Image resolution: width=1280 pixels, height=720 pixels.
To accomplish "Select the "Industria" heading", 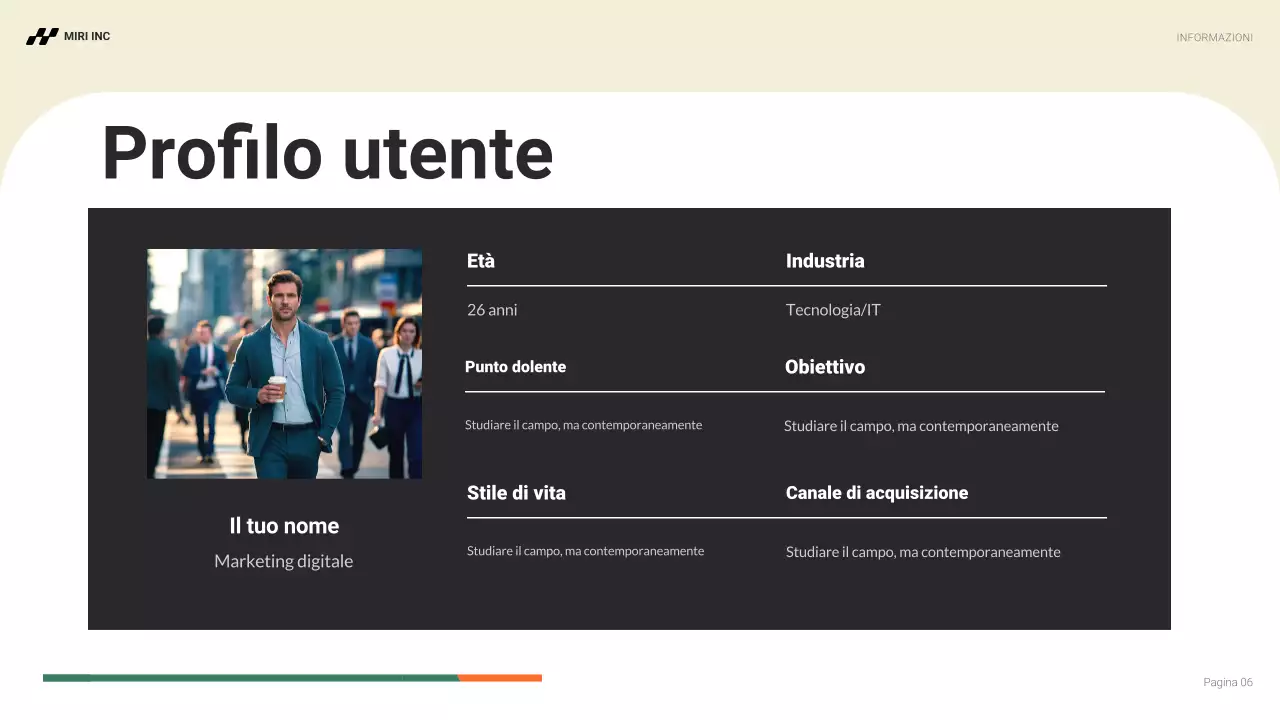I will (825, 261).
